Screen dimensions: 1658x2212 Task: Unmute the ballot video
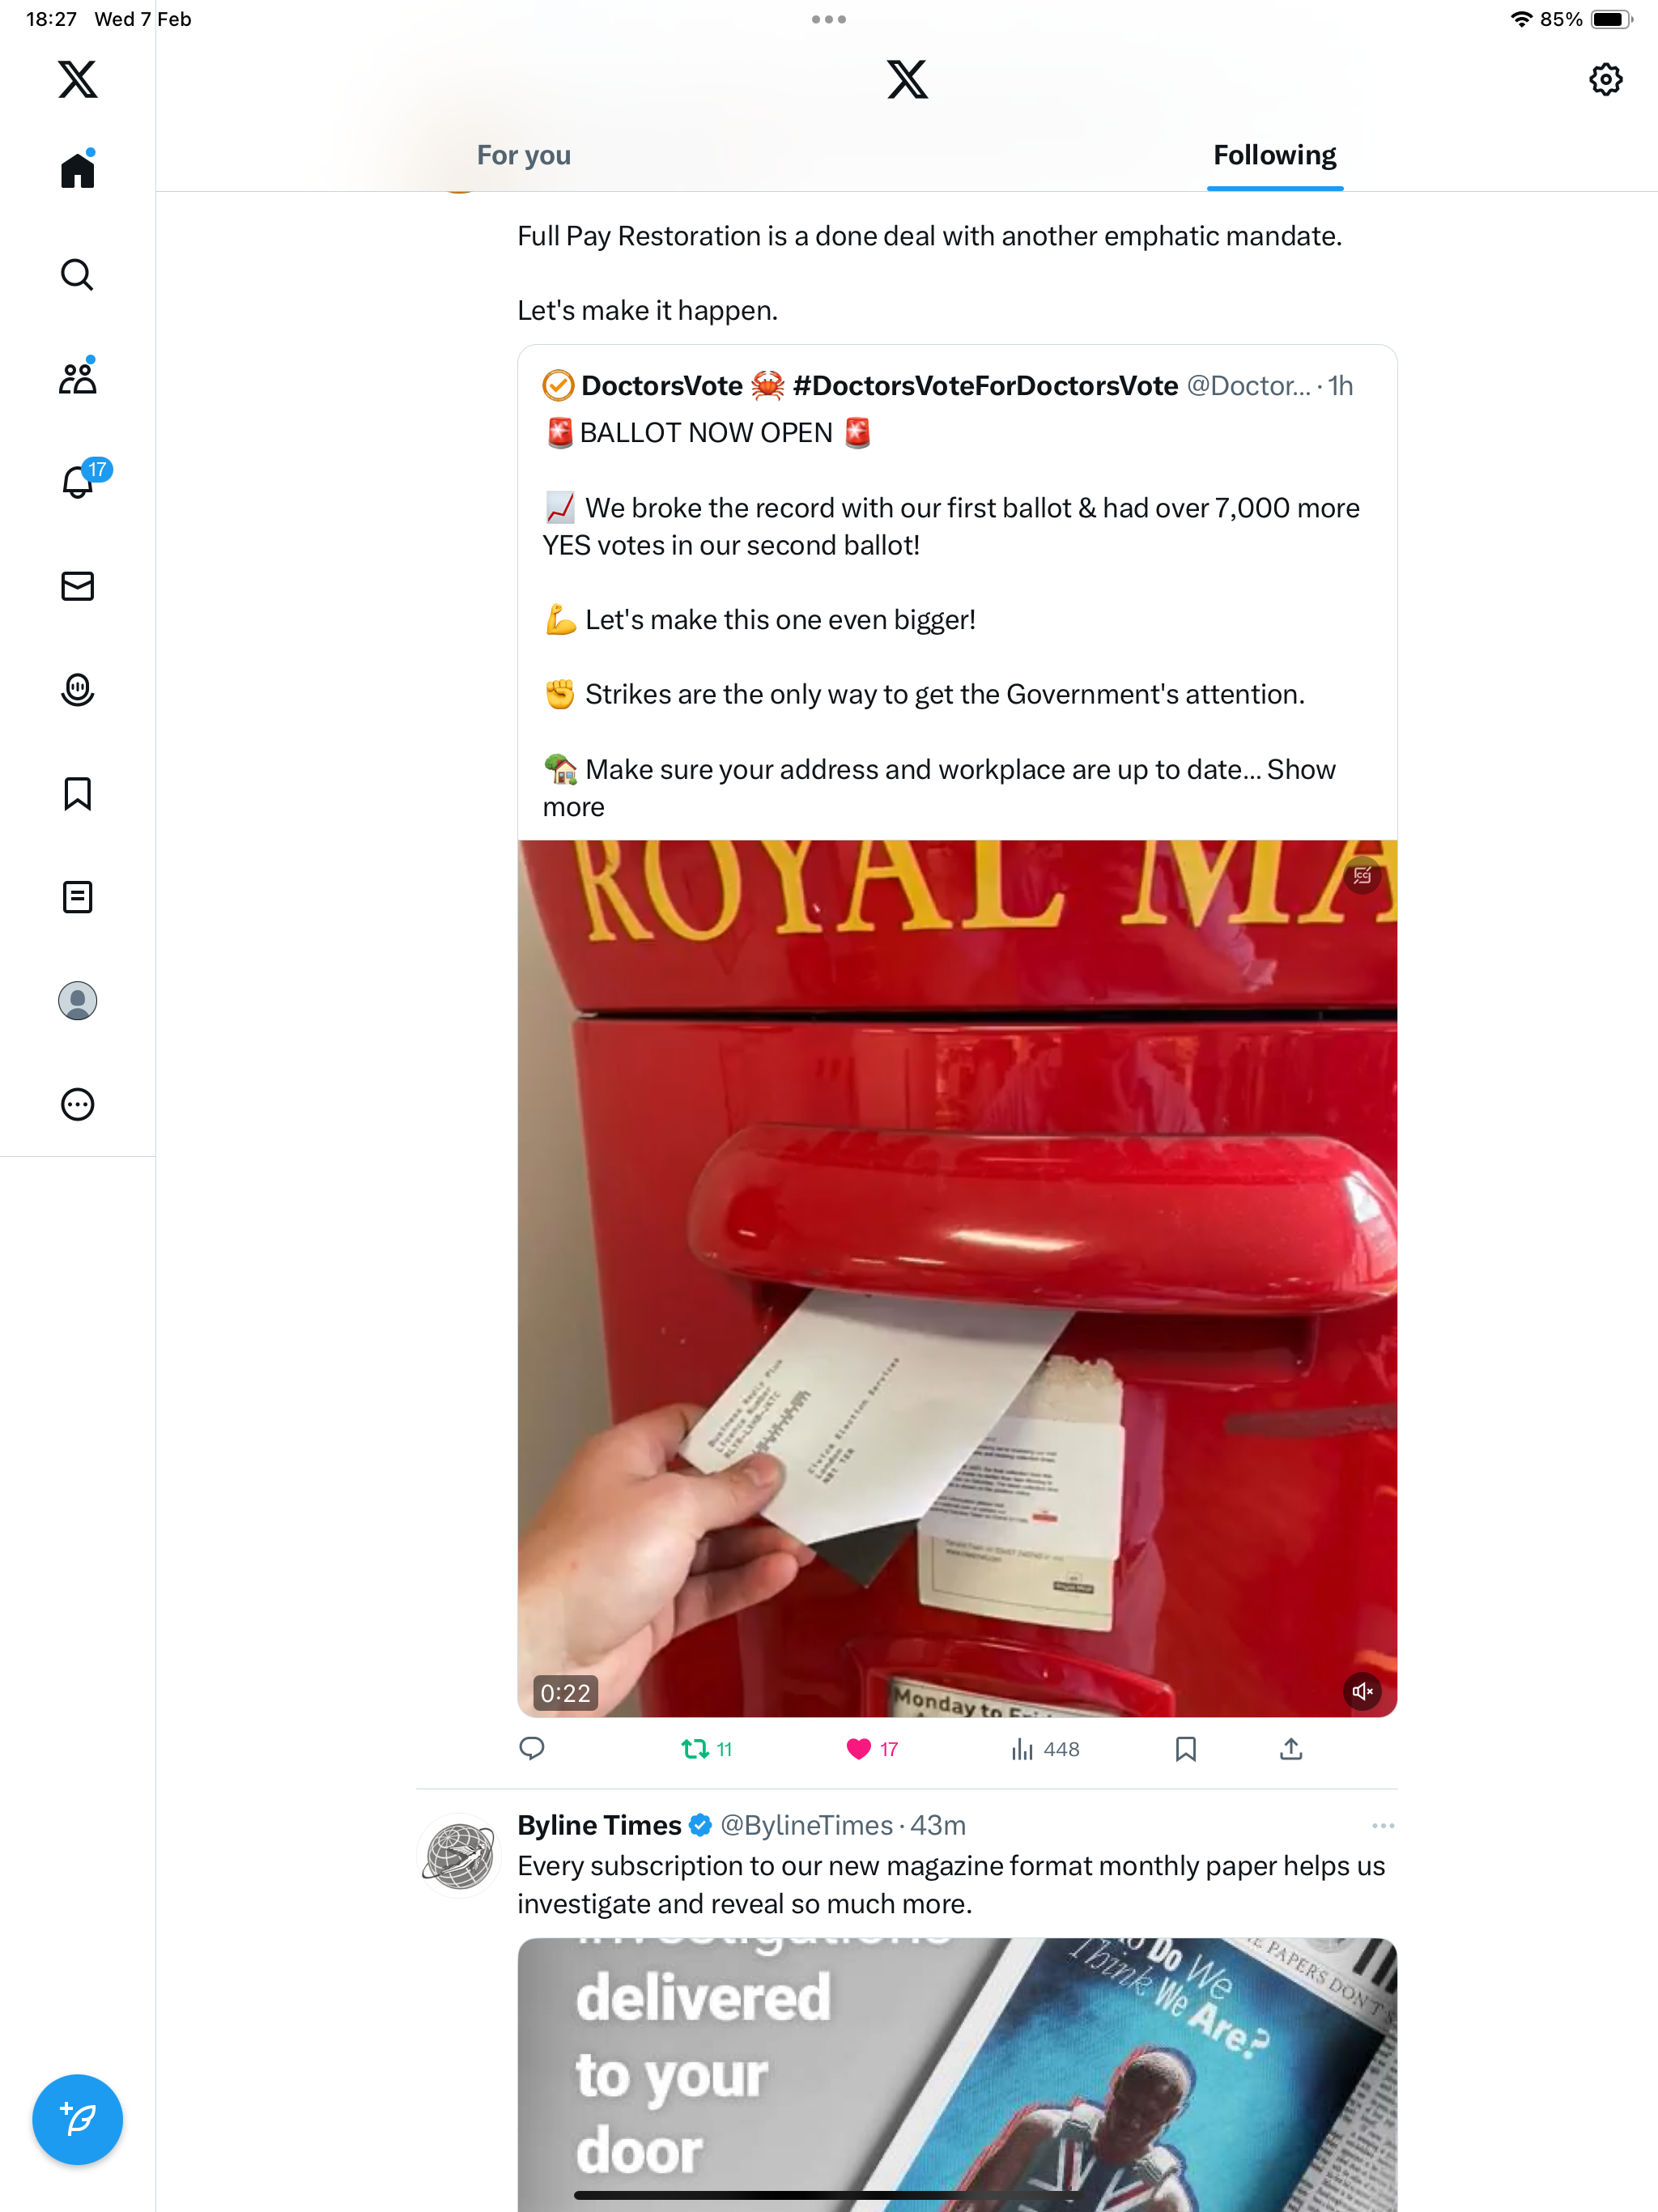click(x=1362, y=1691)
